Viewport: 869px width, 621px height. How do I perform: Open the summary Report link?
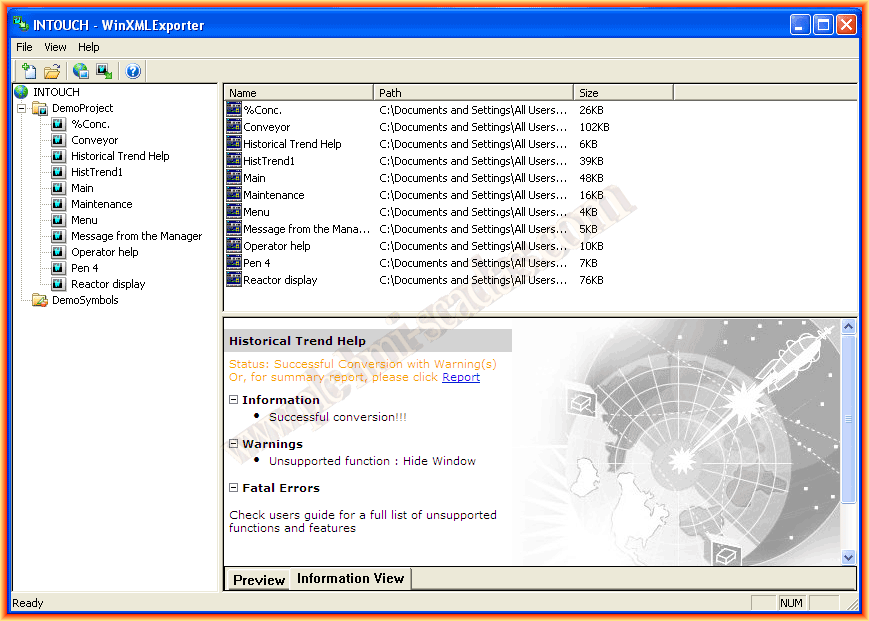click(x=460, y=377)
